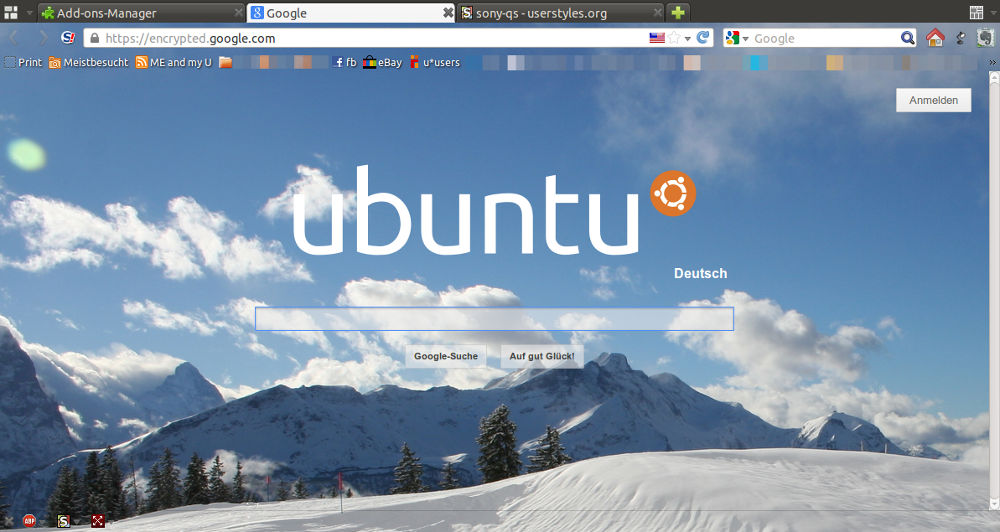This screenshot has width=1000, height=532.
Task: Go back to the previous page
Action: click(14, 38)
